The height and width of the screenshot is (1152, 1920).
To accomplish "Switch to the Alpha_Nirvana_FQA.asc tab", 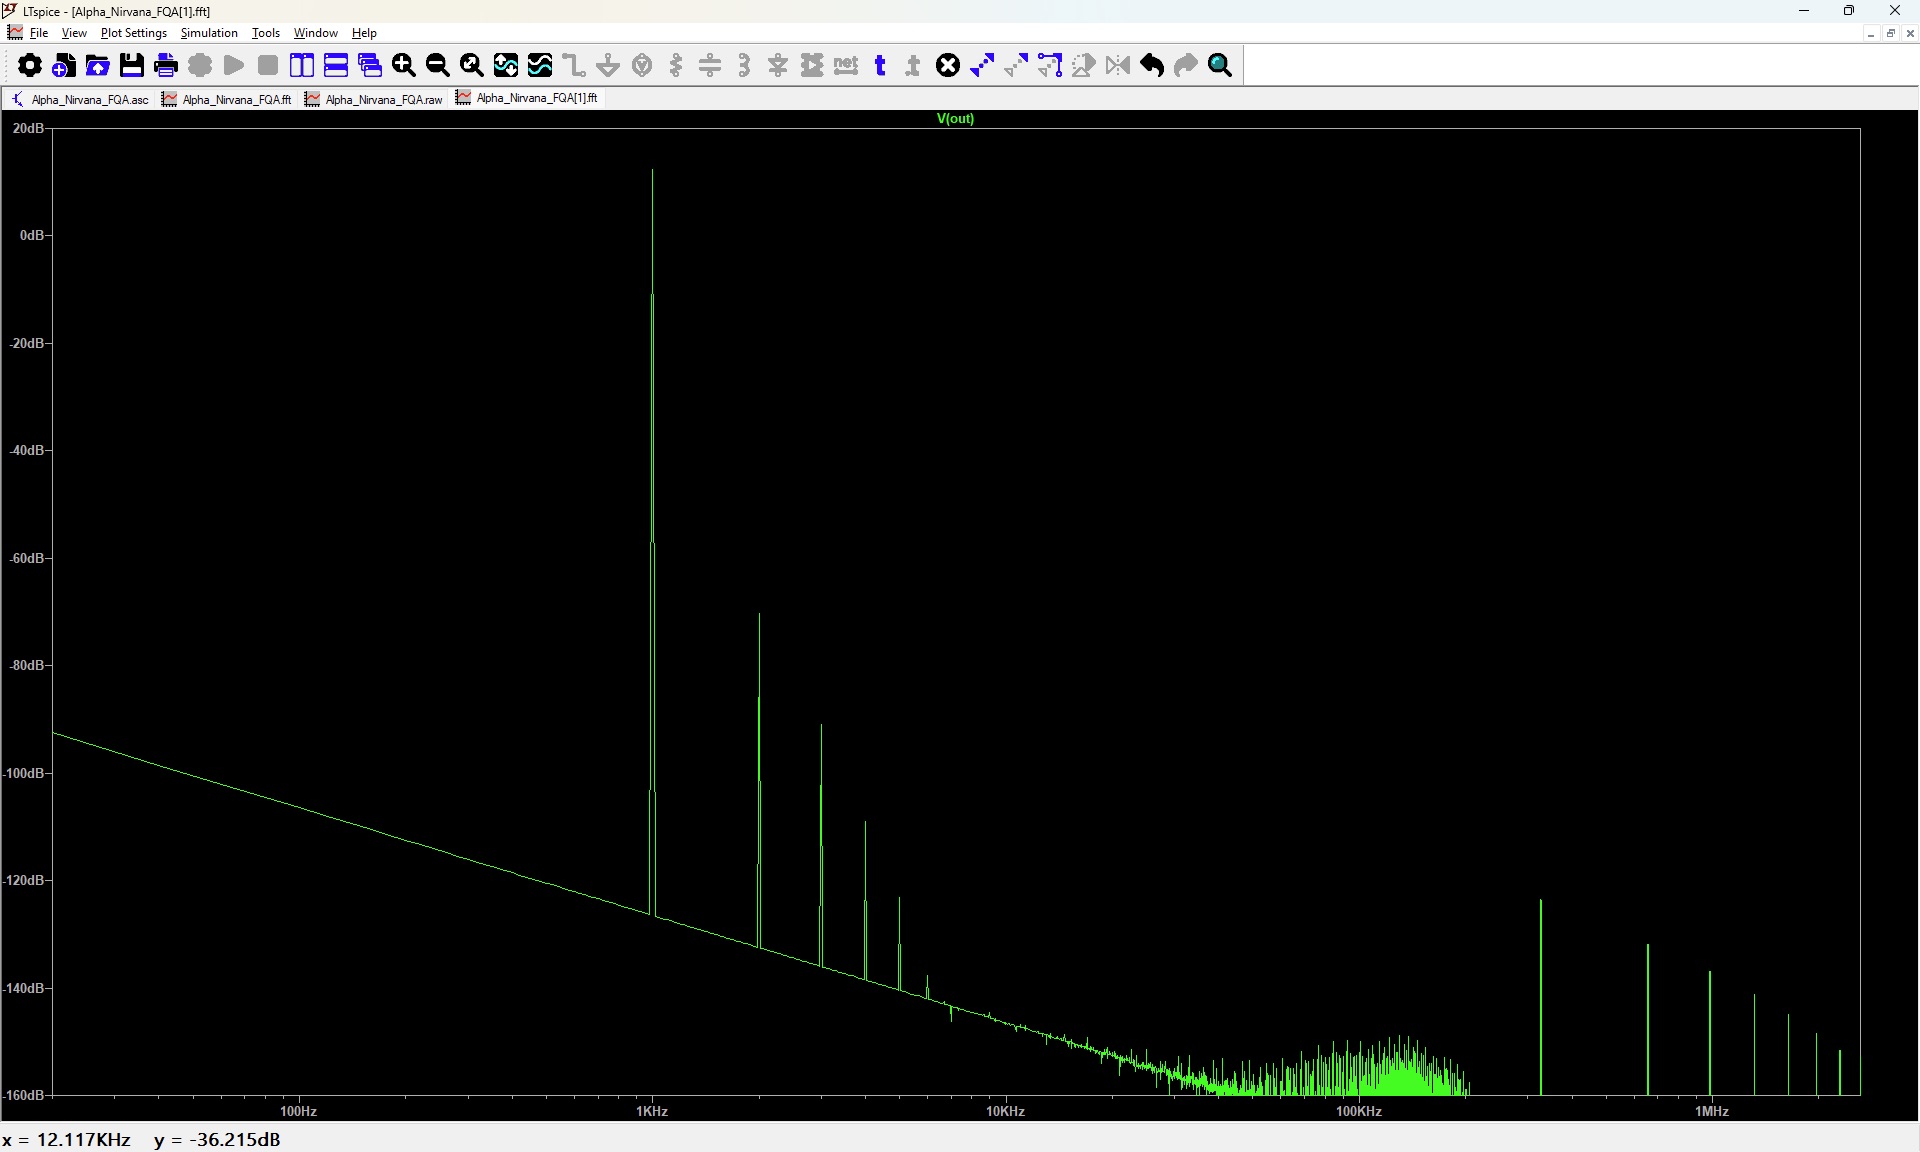I will [80, 99].
